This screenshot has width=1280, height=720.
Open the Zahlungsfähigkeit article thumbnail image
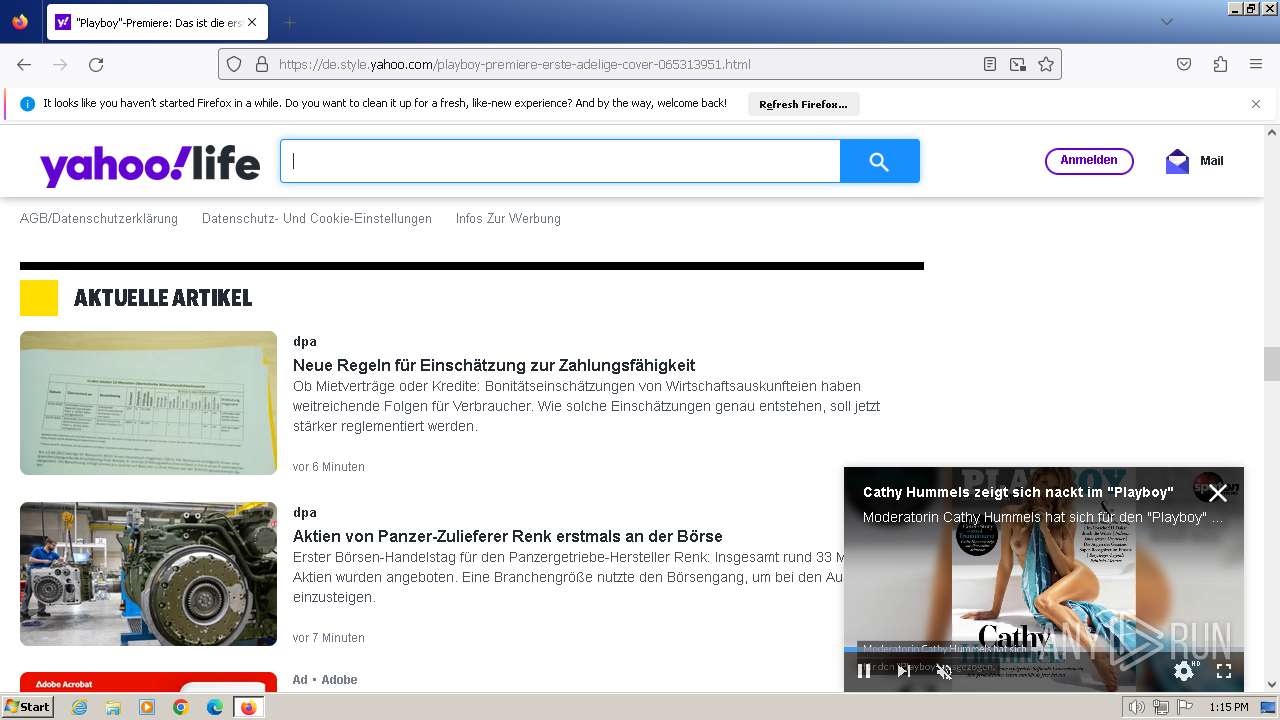[x=148, y=403]
